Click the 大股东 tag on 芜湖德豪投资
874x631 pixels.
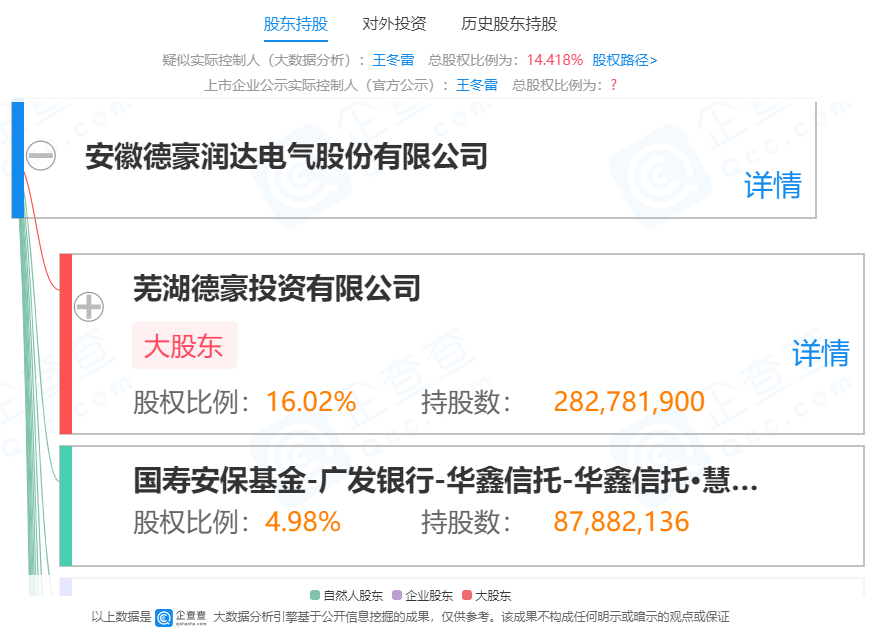(x=185, y=346)
